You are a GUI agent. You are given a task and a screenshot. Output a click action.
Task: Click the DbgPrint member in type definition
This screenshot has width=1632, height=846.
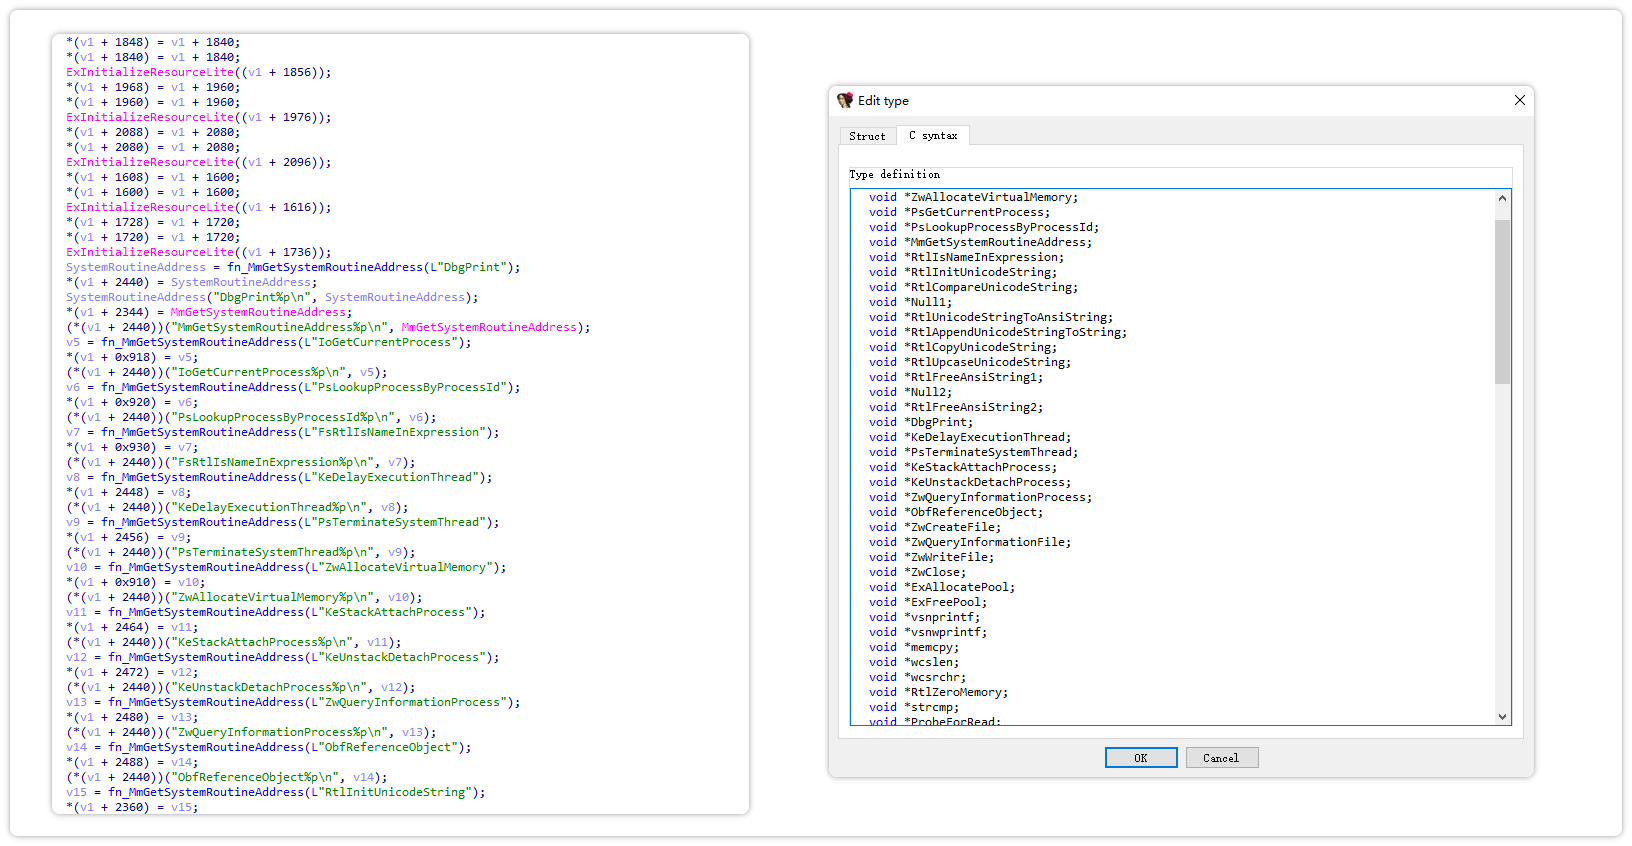tap(941, 422)
